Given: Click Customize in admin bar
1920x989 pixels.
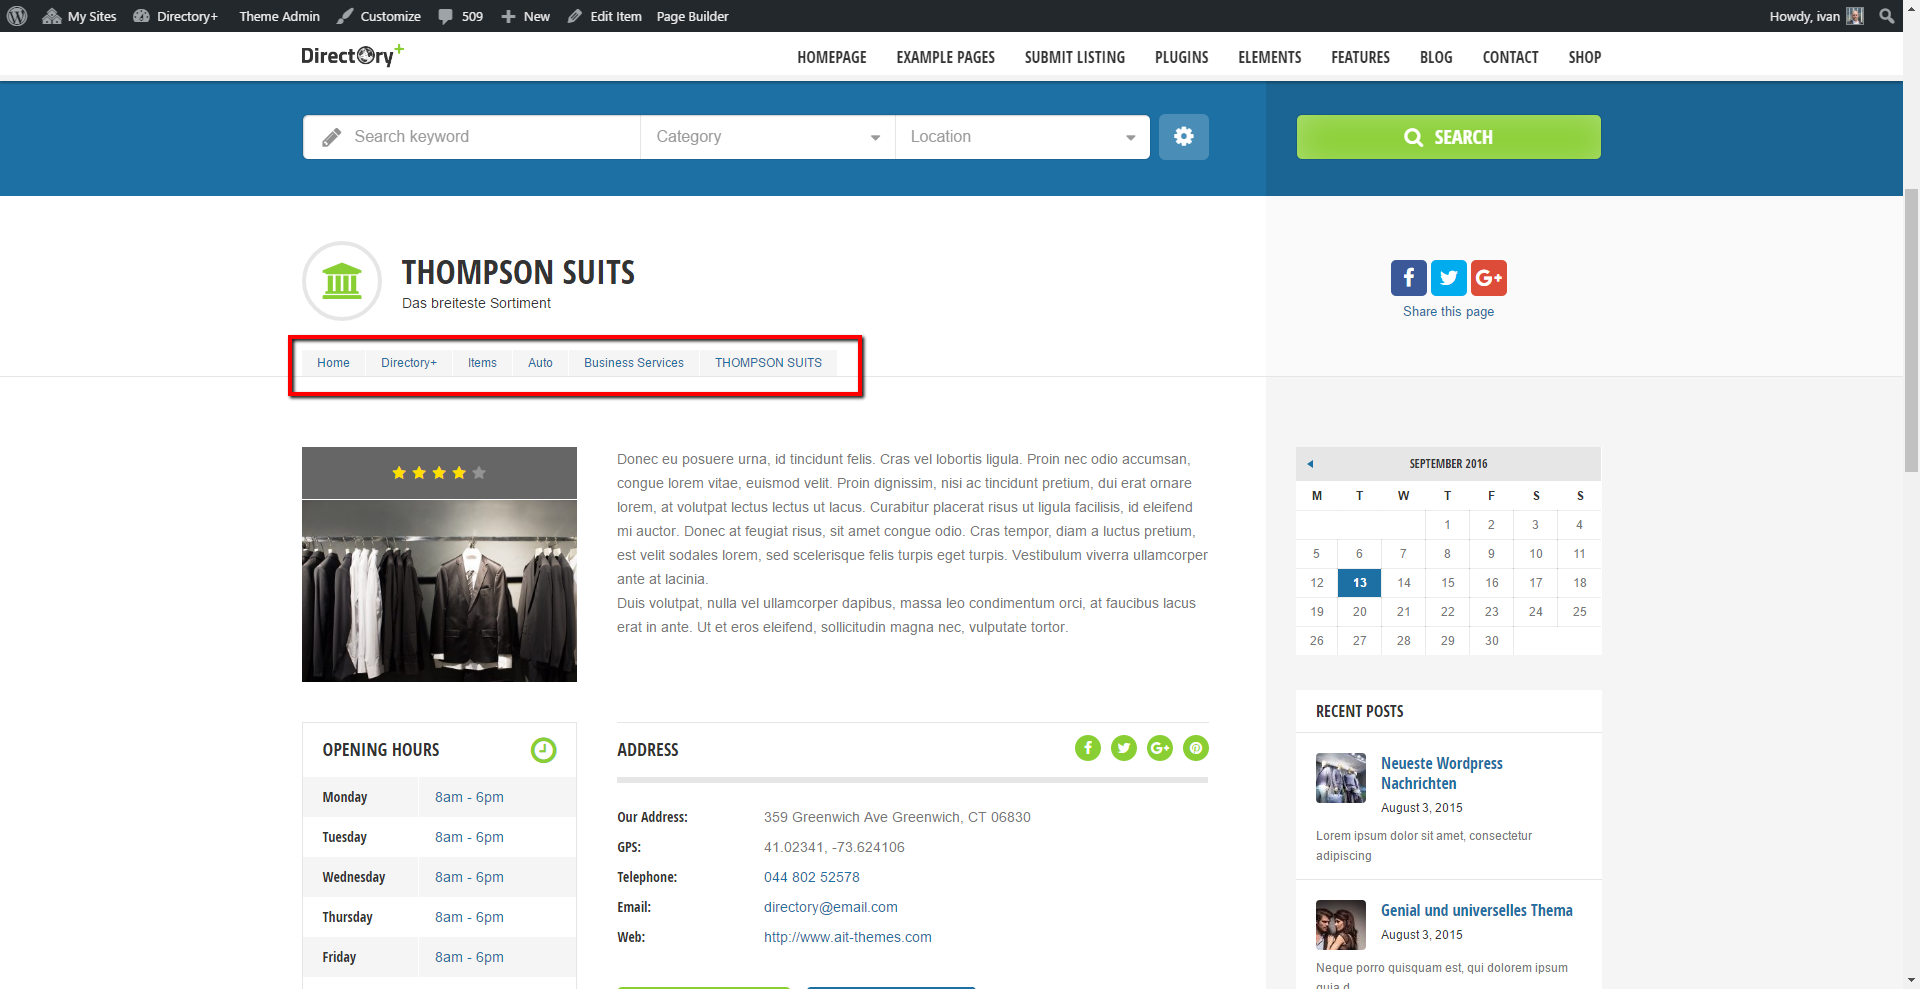Looking at the screenshot, I should [x=379, y=16].
